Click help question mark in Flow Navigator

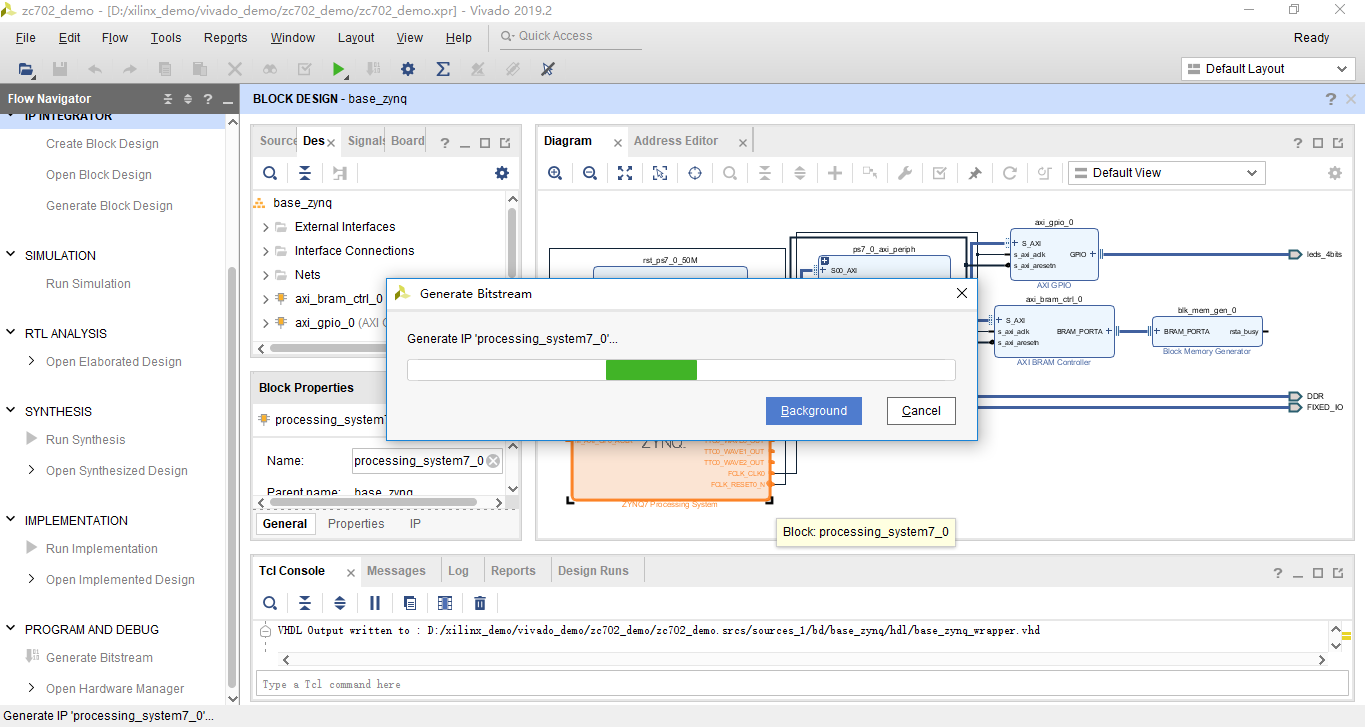tap(208, 99)
